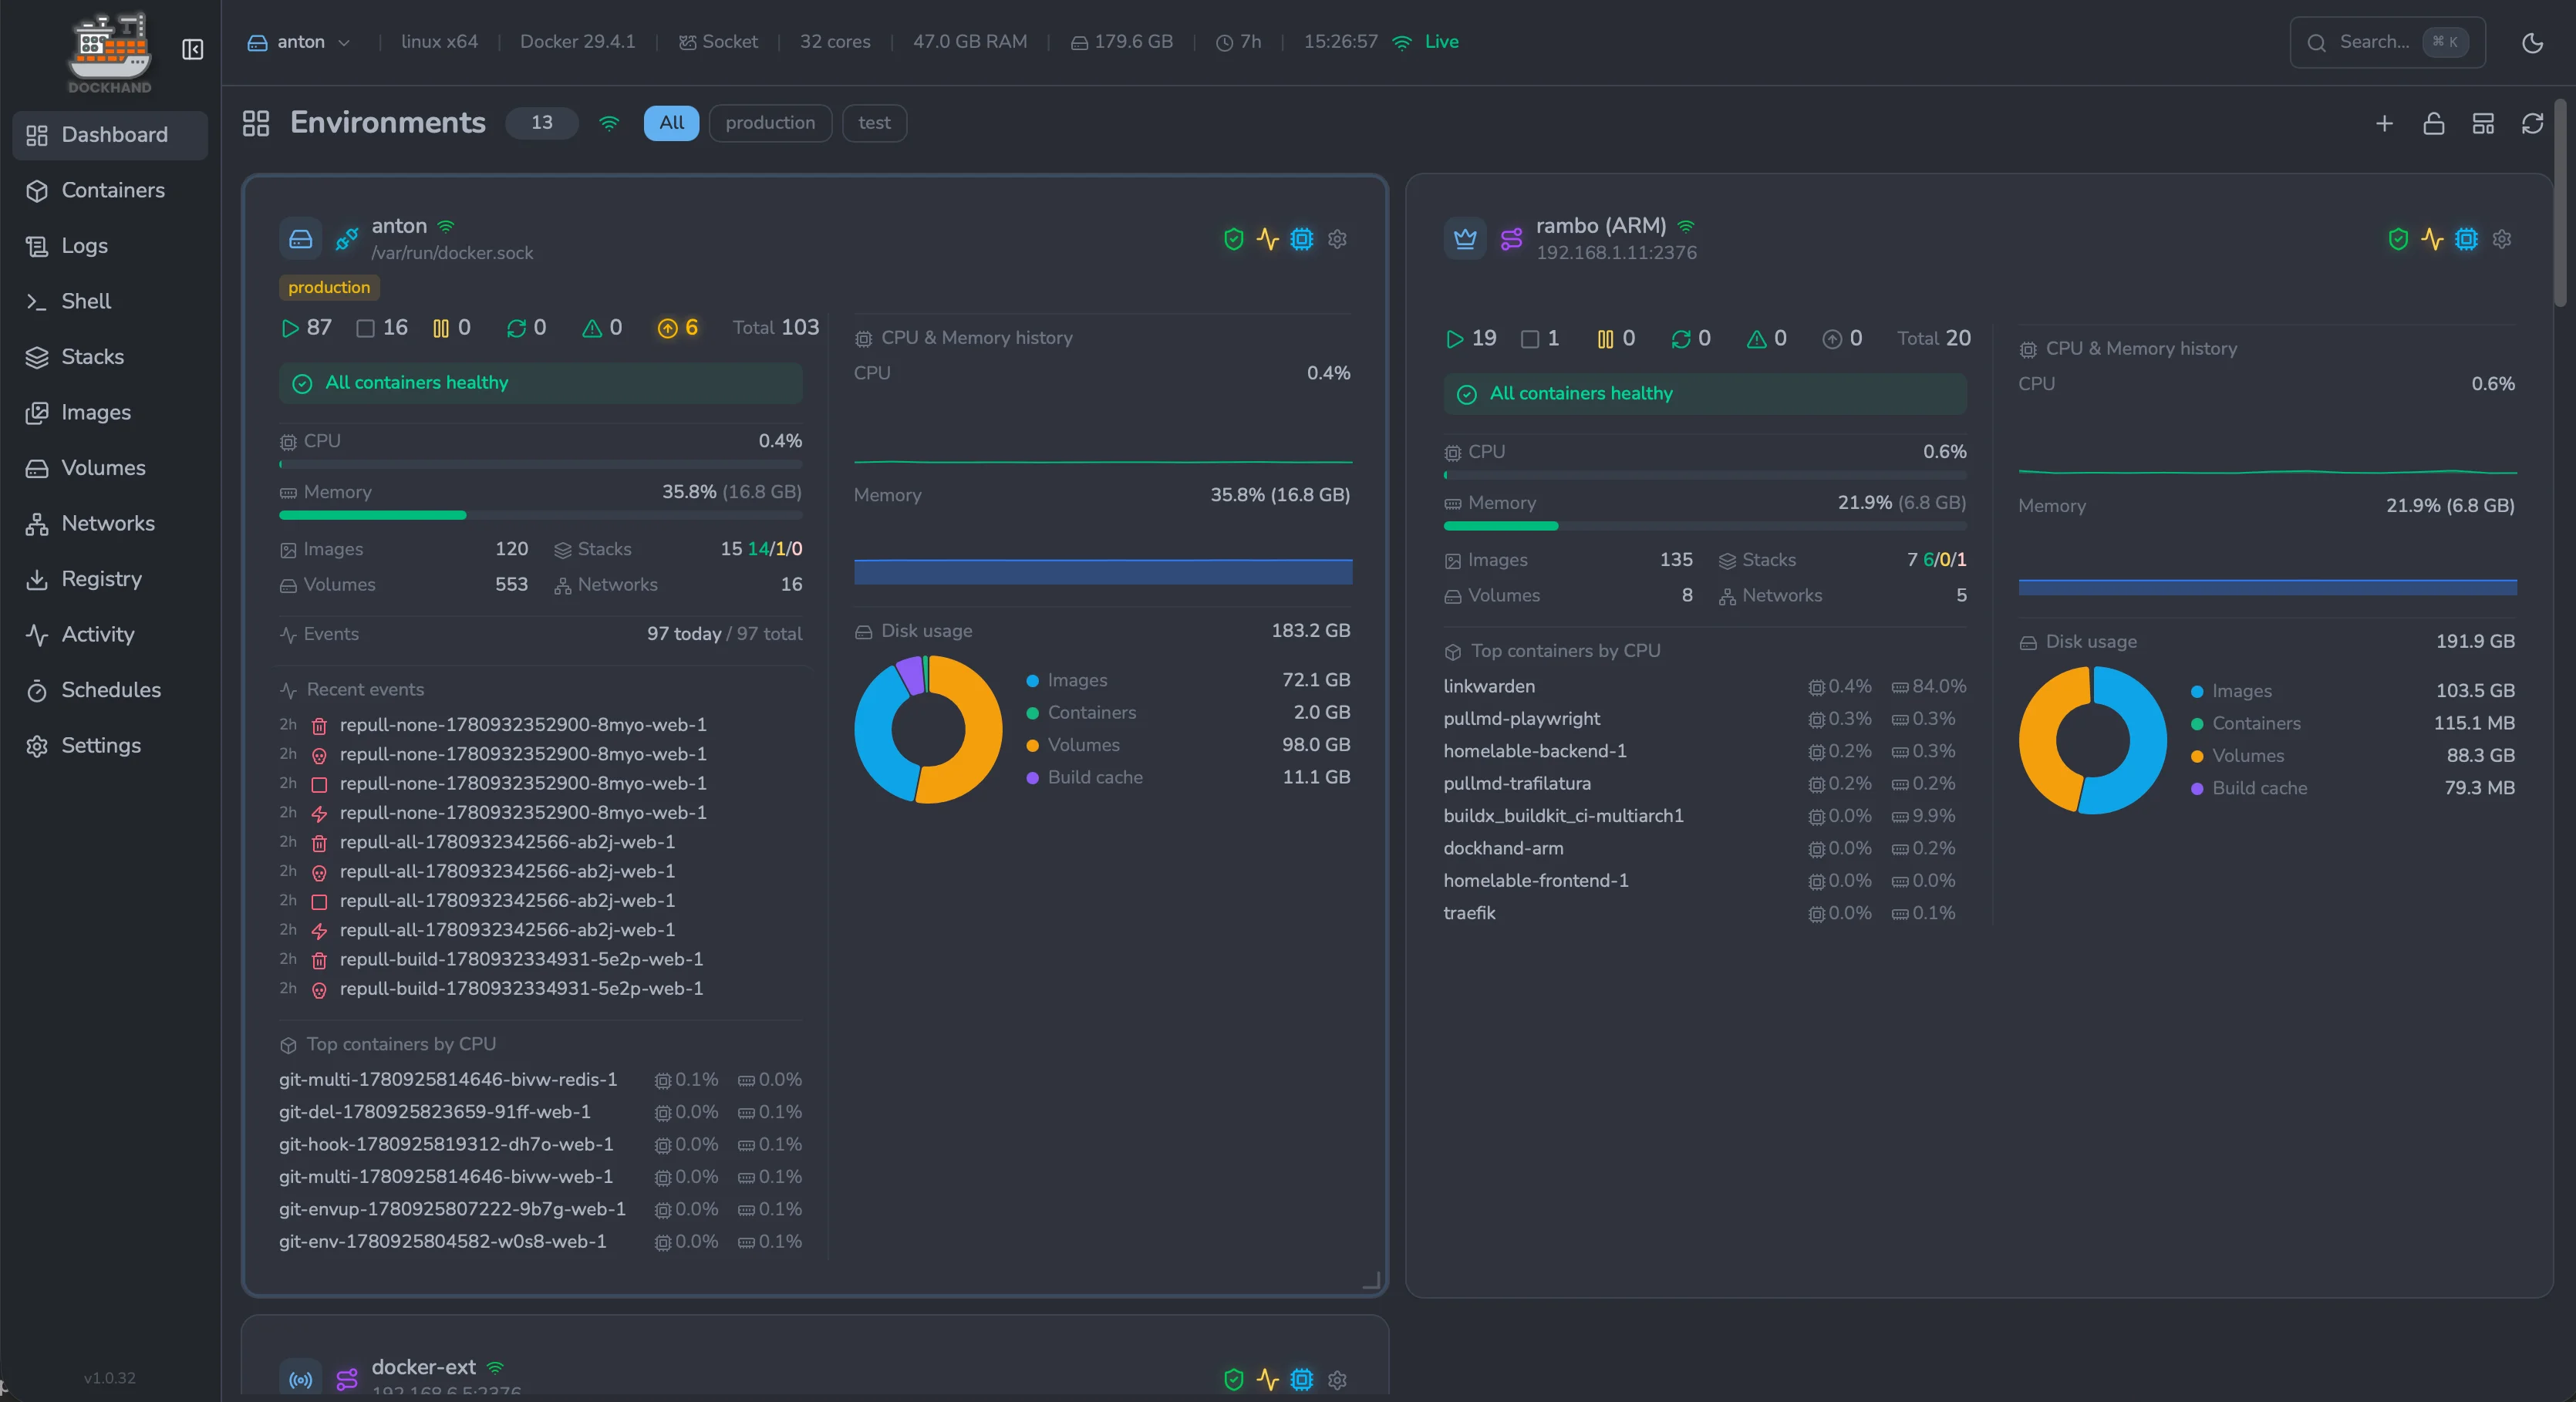This screenshot has width=2576, height=1402.
Task: Click rambo card green shield icon
Action: click(x=2398, y=239)
